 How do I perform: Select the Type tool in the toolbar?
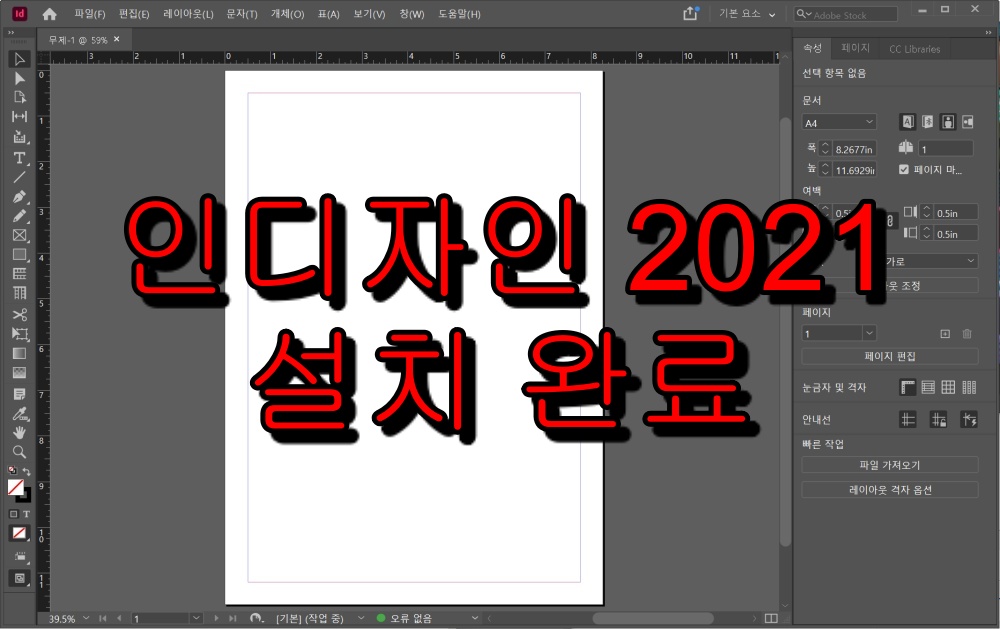click(18, 157)
